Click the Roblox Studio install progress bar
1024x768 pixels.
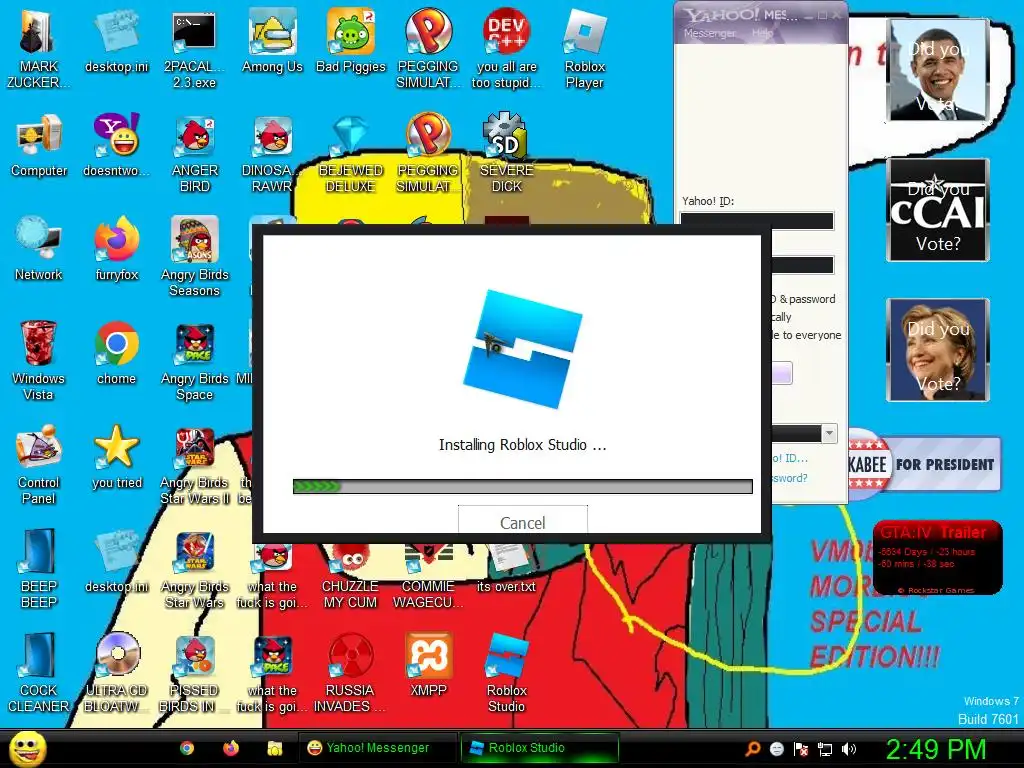(x=522, y=487)
